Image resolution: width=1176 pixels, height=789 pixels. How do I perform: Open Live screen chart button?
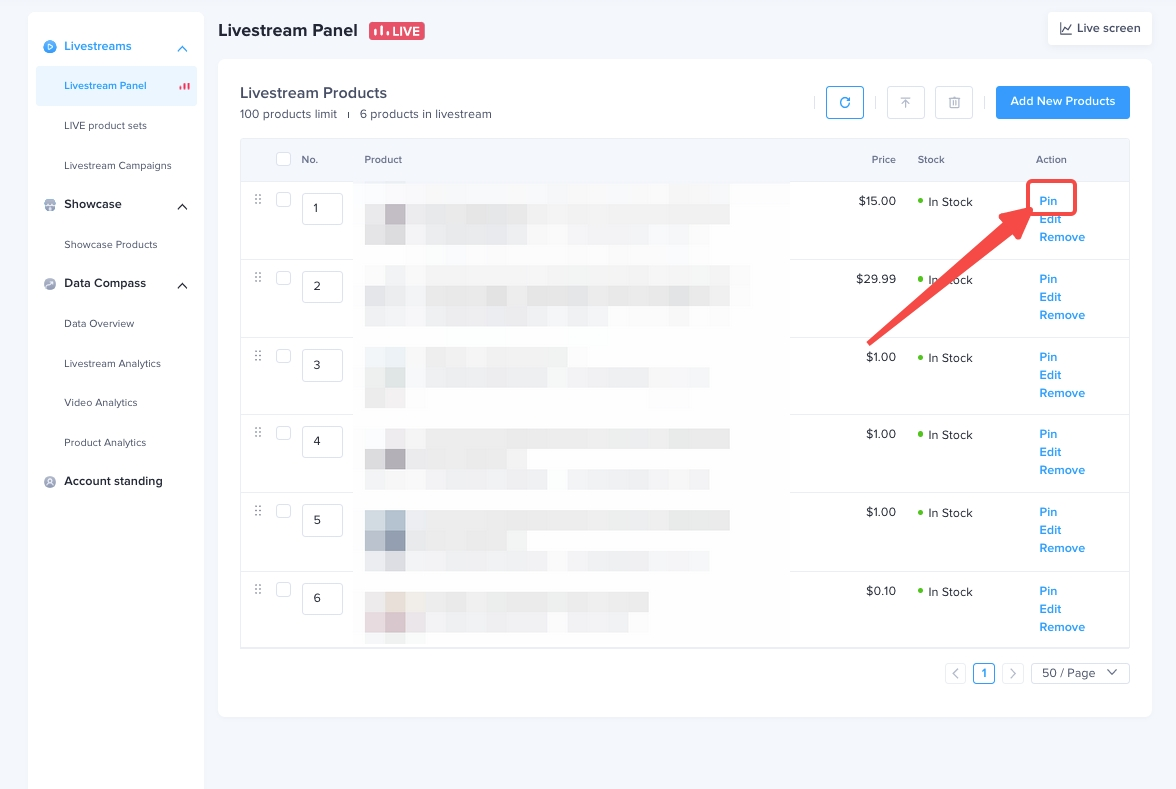(1099, 28)
